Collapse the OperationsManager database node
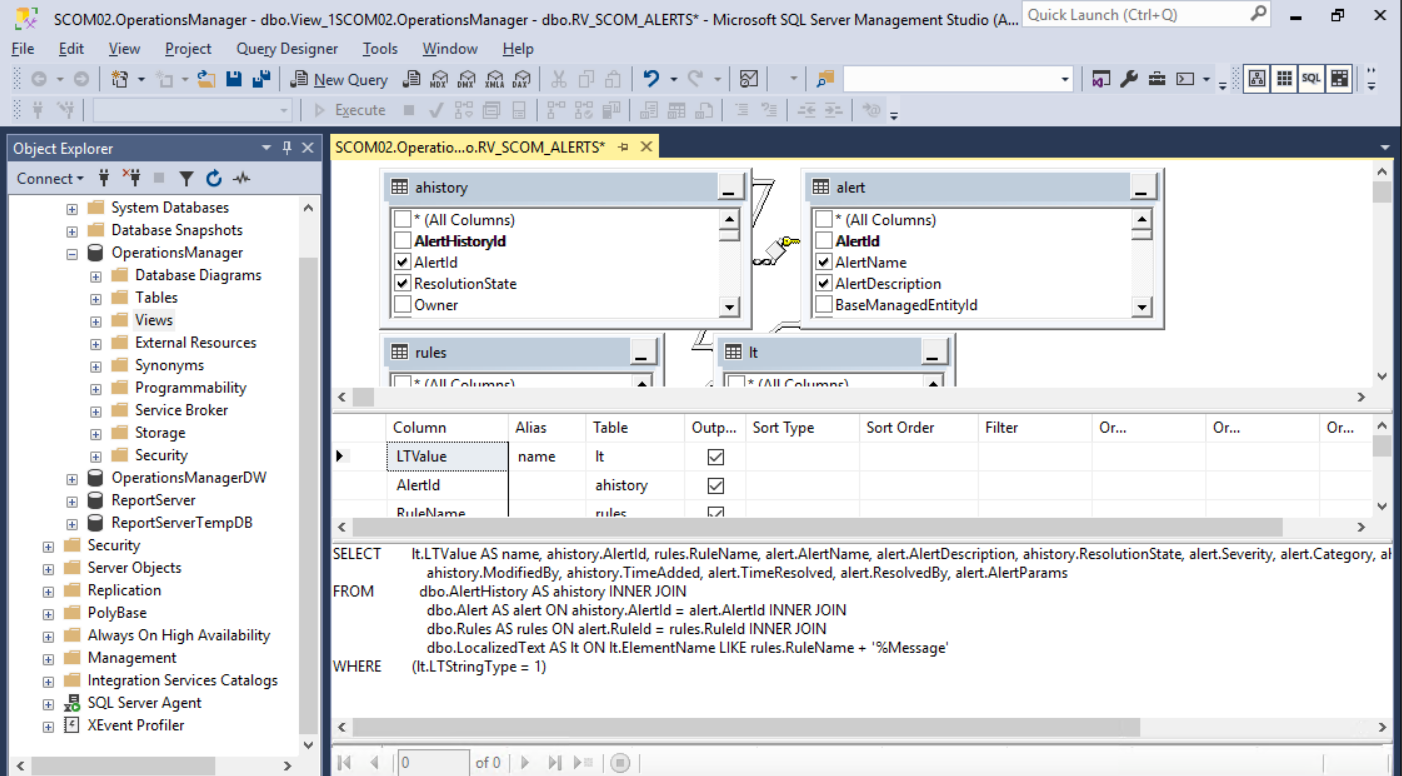 point(70,252)
